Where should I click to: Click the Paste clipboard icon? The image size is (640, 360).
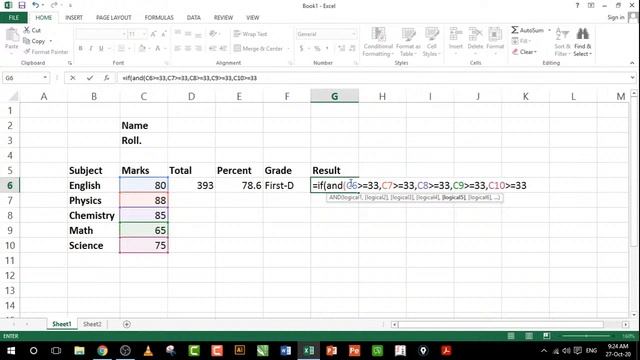[x=12, y=36]
